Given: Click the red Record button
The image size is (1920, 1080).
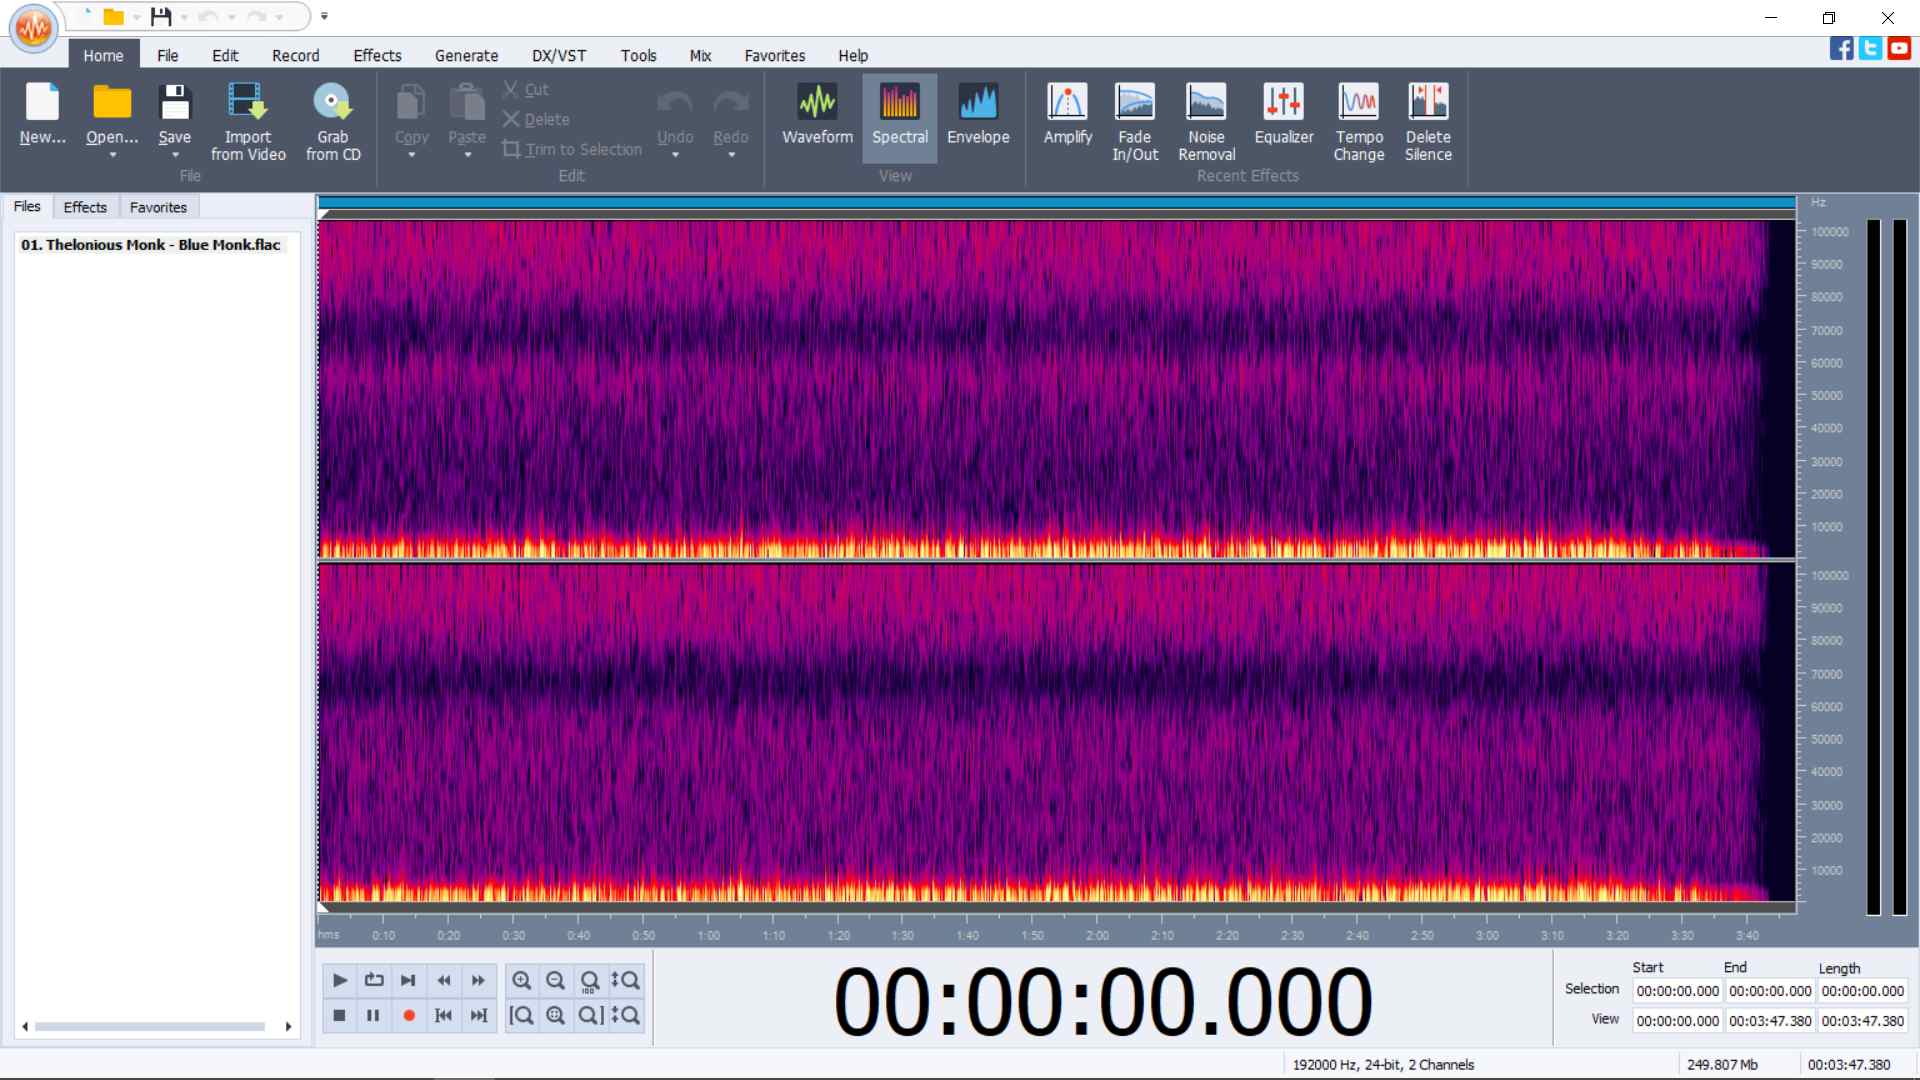Looking at the screenshot, I should [x=408, y=1015].
